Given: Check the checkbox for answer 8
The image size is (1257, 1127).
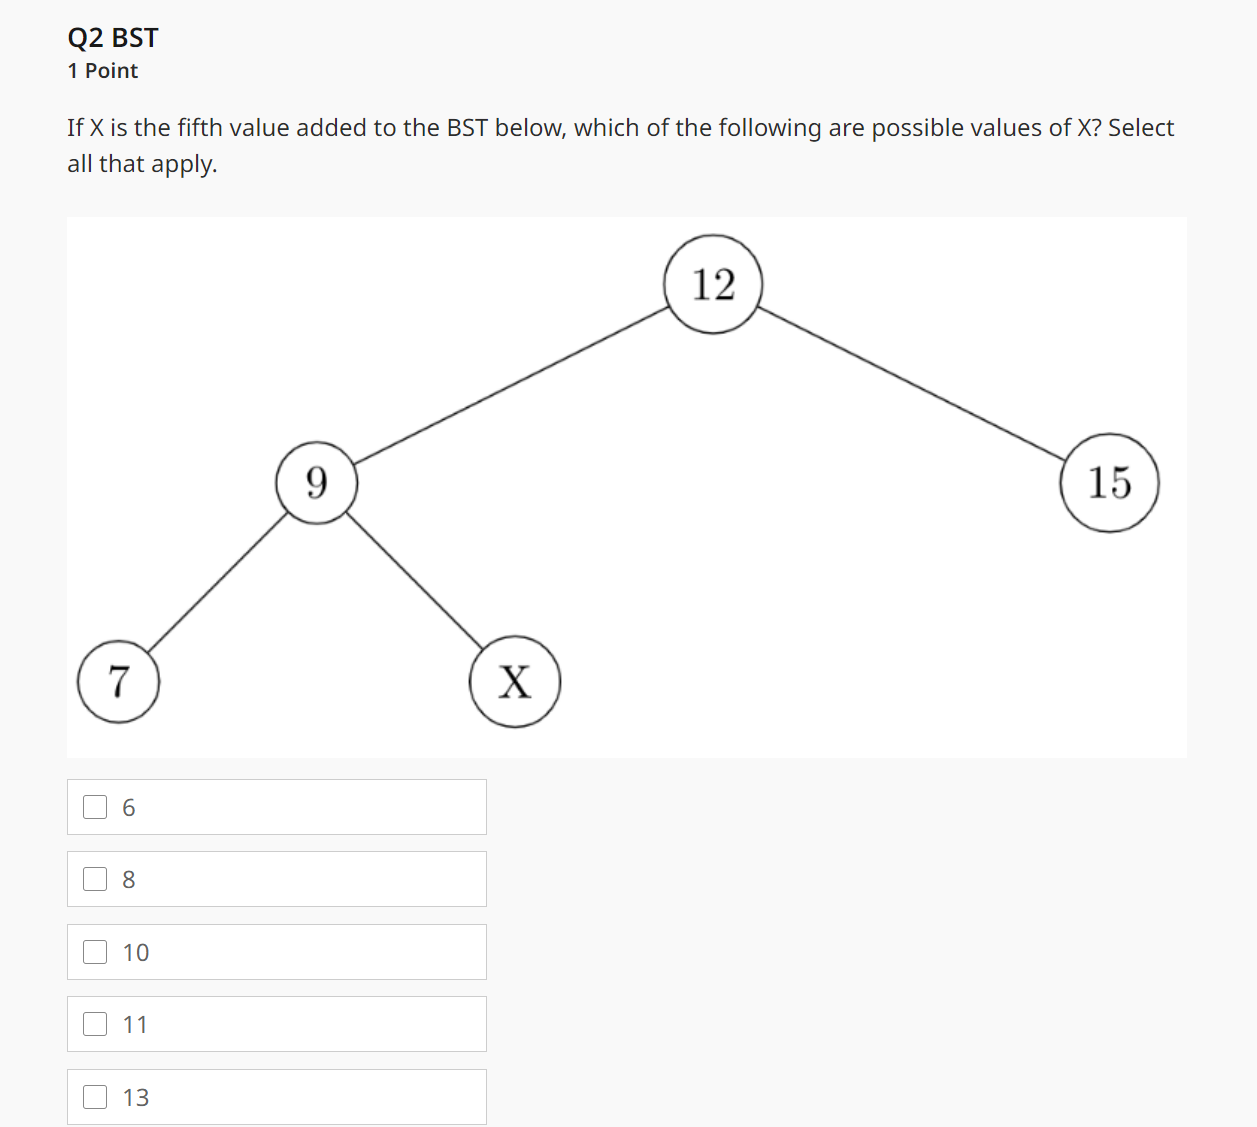Looking at the screenshot, I should [x=95, y=878].
